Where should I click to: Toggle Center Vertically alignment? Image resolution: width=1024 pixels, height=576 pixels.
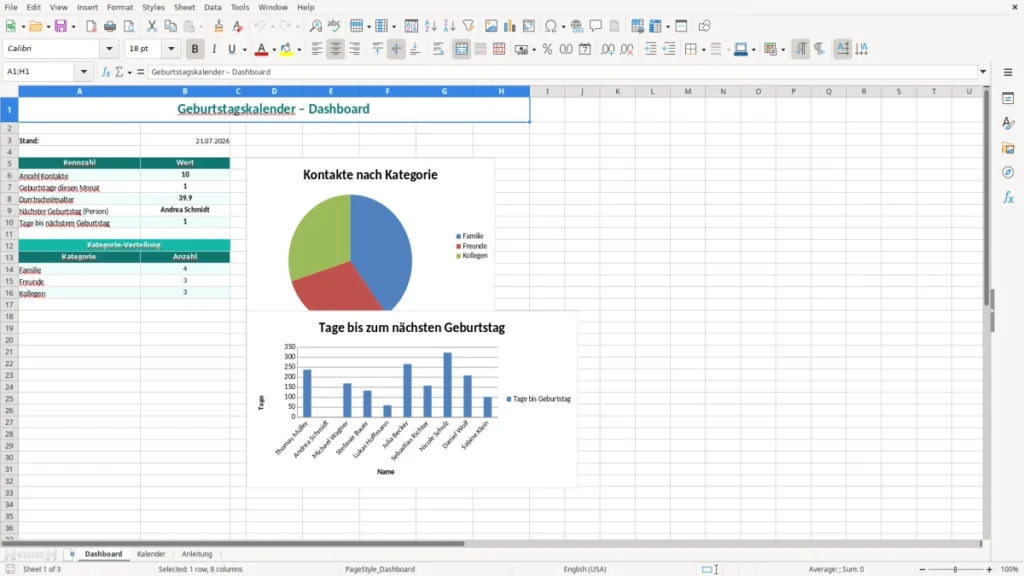tap(396, 49)
